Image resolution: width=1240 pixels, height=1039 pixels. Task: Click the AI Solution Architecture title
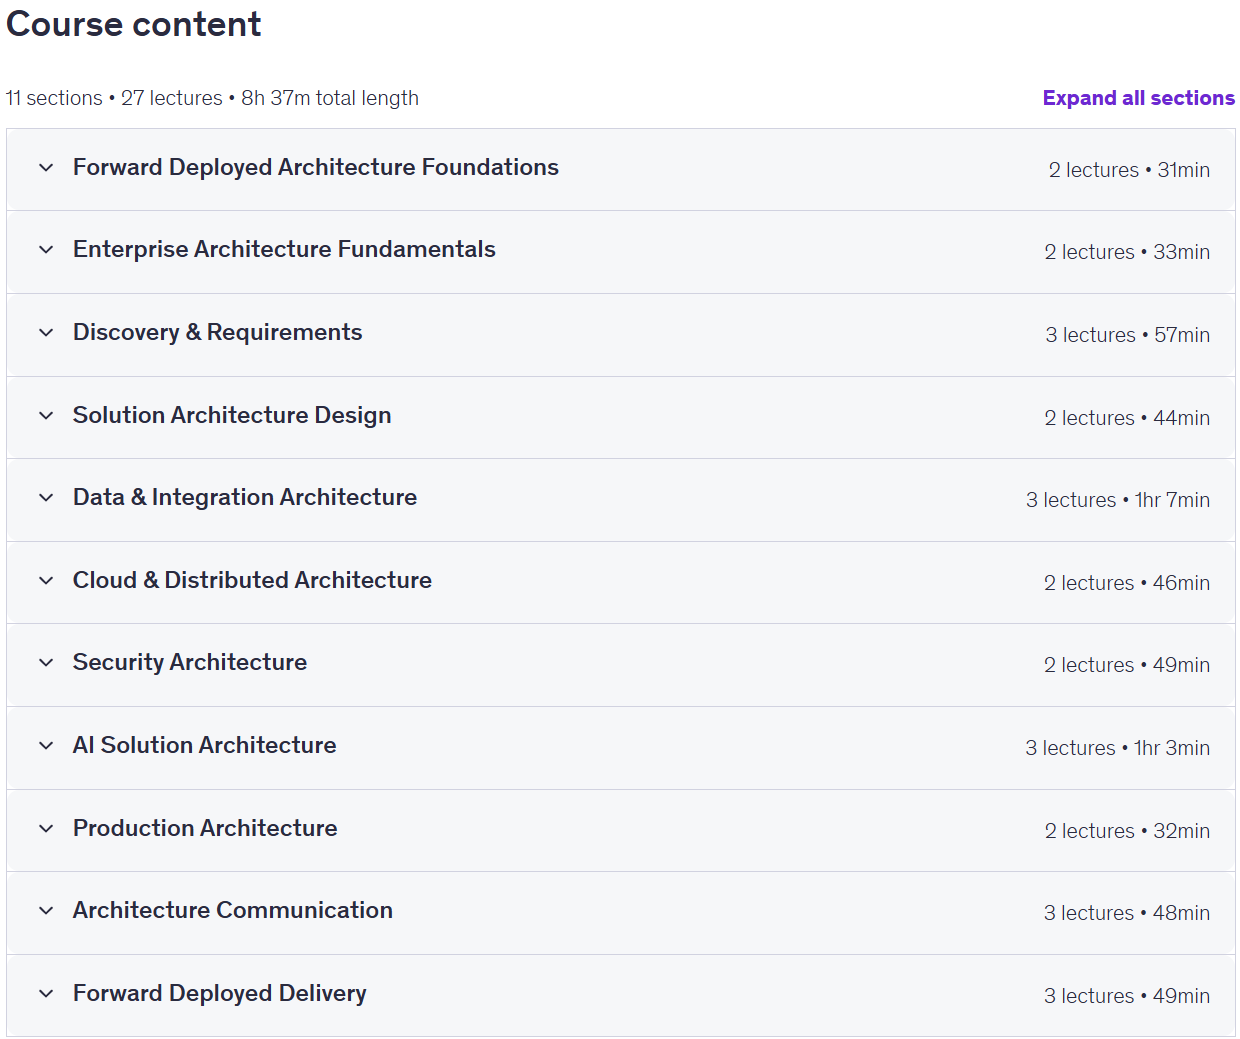(x=205, y=745)
